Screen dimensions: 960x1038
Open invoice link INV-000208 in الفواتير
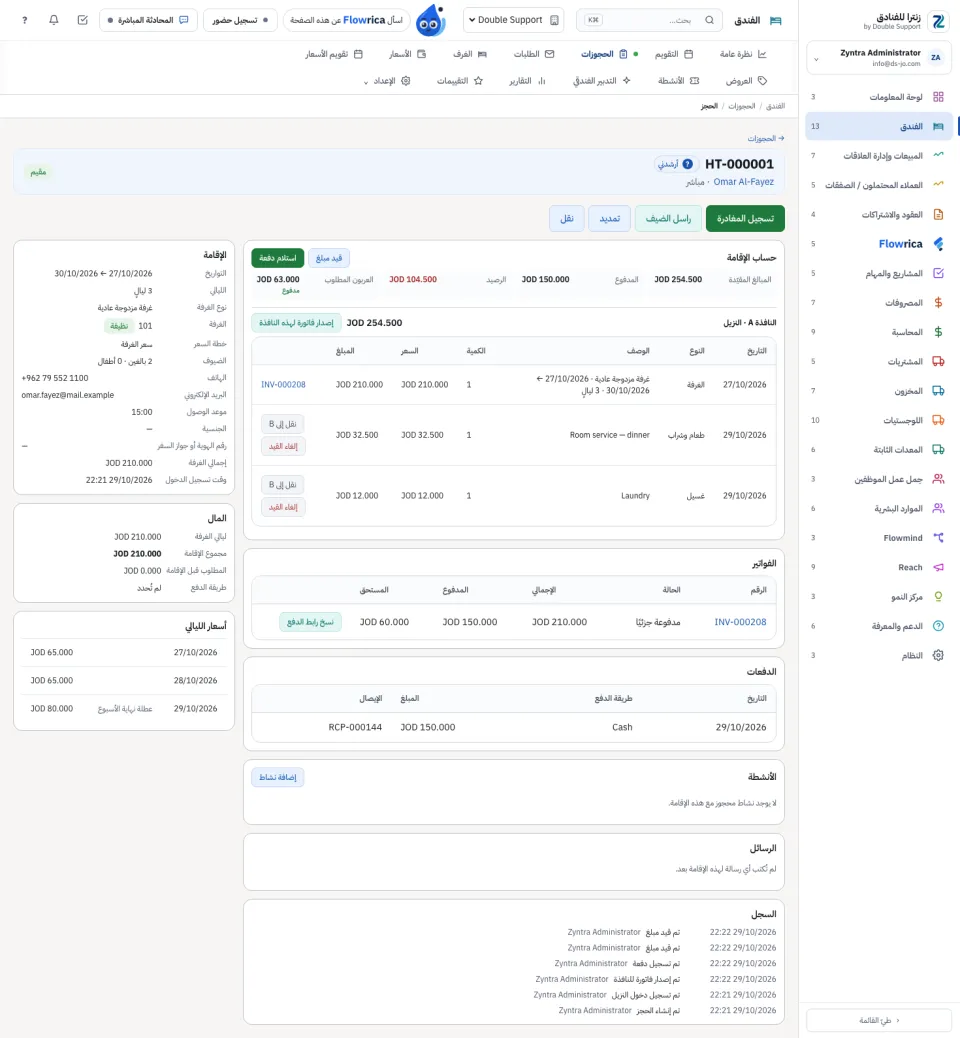pyautogui.click(x=740, y=622)
